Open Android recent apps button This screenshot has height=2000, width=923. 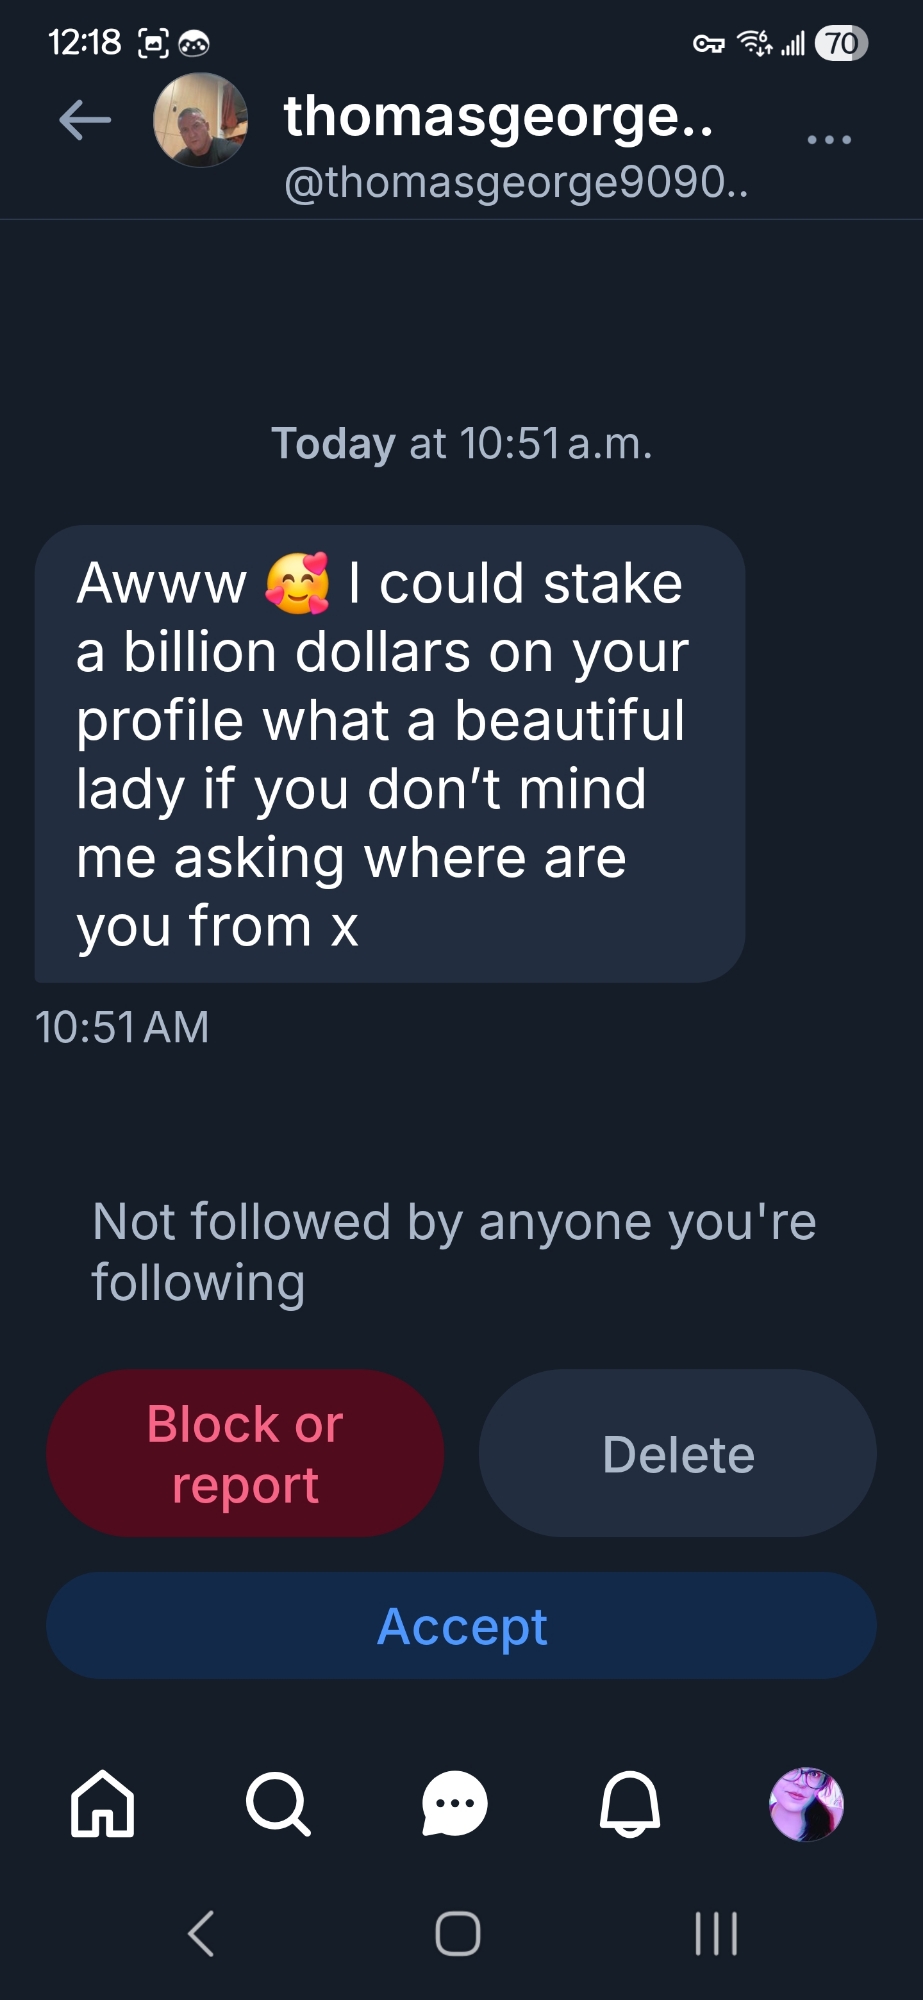pos(716,1933)
